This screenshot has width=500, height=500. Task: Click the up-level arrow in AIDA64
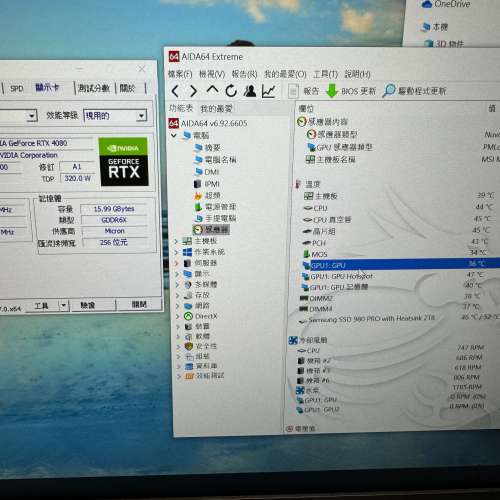pos(212,90)
